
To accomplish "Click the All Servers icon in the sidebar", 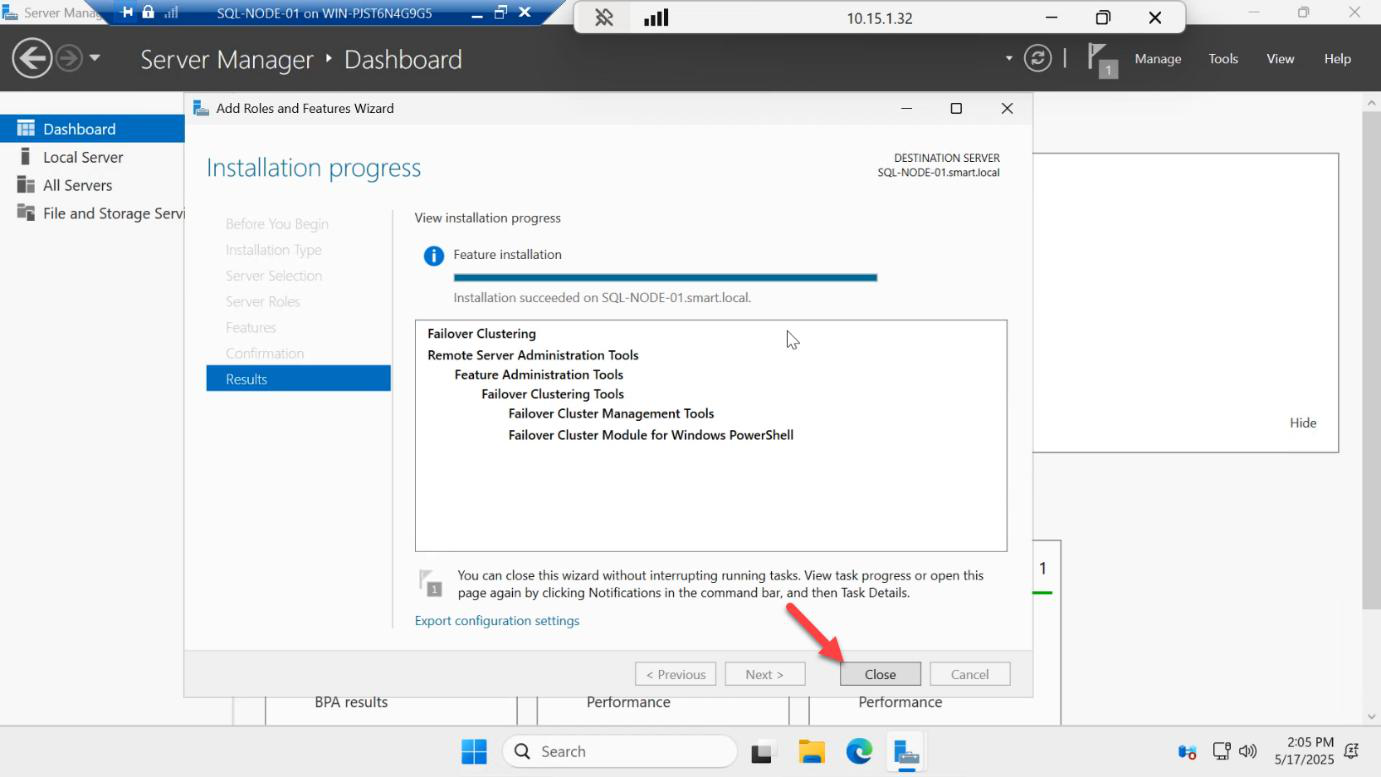I will (25, 185).
